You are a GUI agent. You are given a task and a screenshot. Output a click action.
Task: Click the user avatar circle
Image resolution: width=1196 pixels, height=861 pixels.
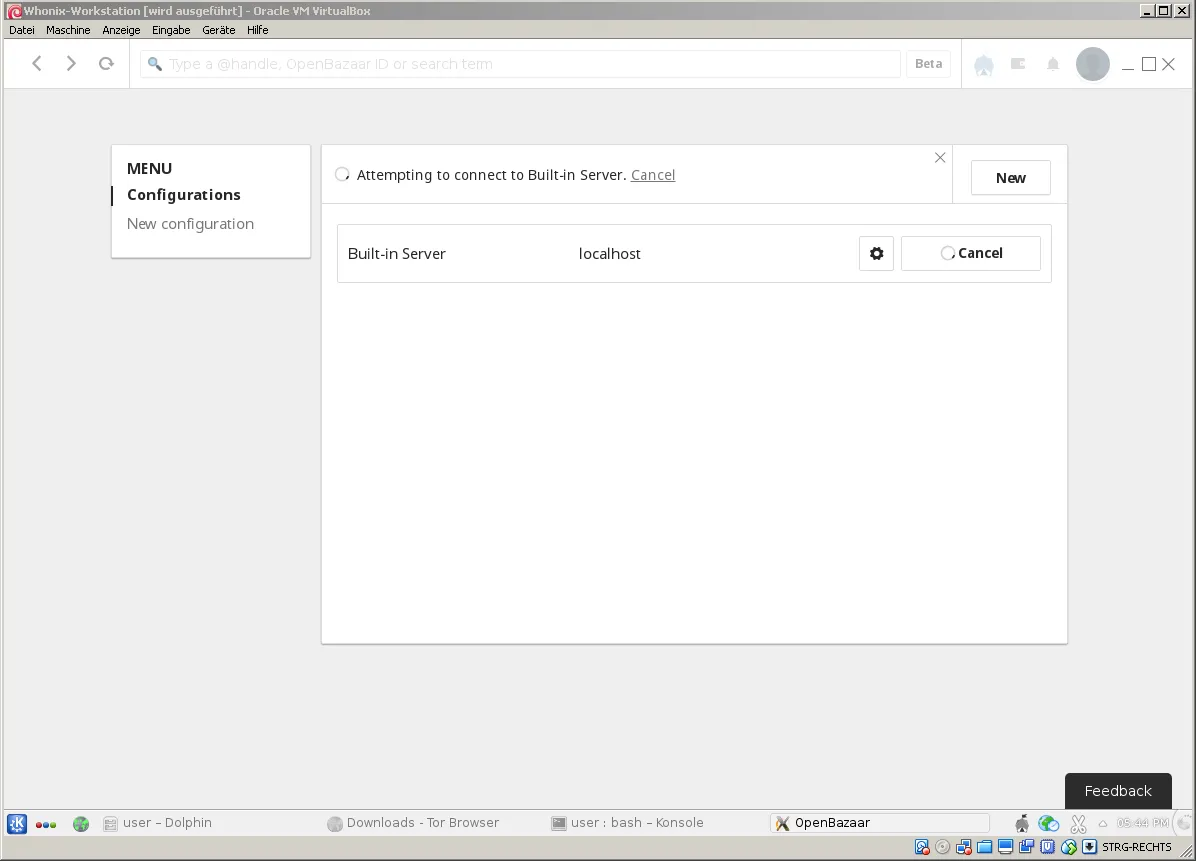tap(1092, 64)
